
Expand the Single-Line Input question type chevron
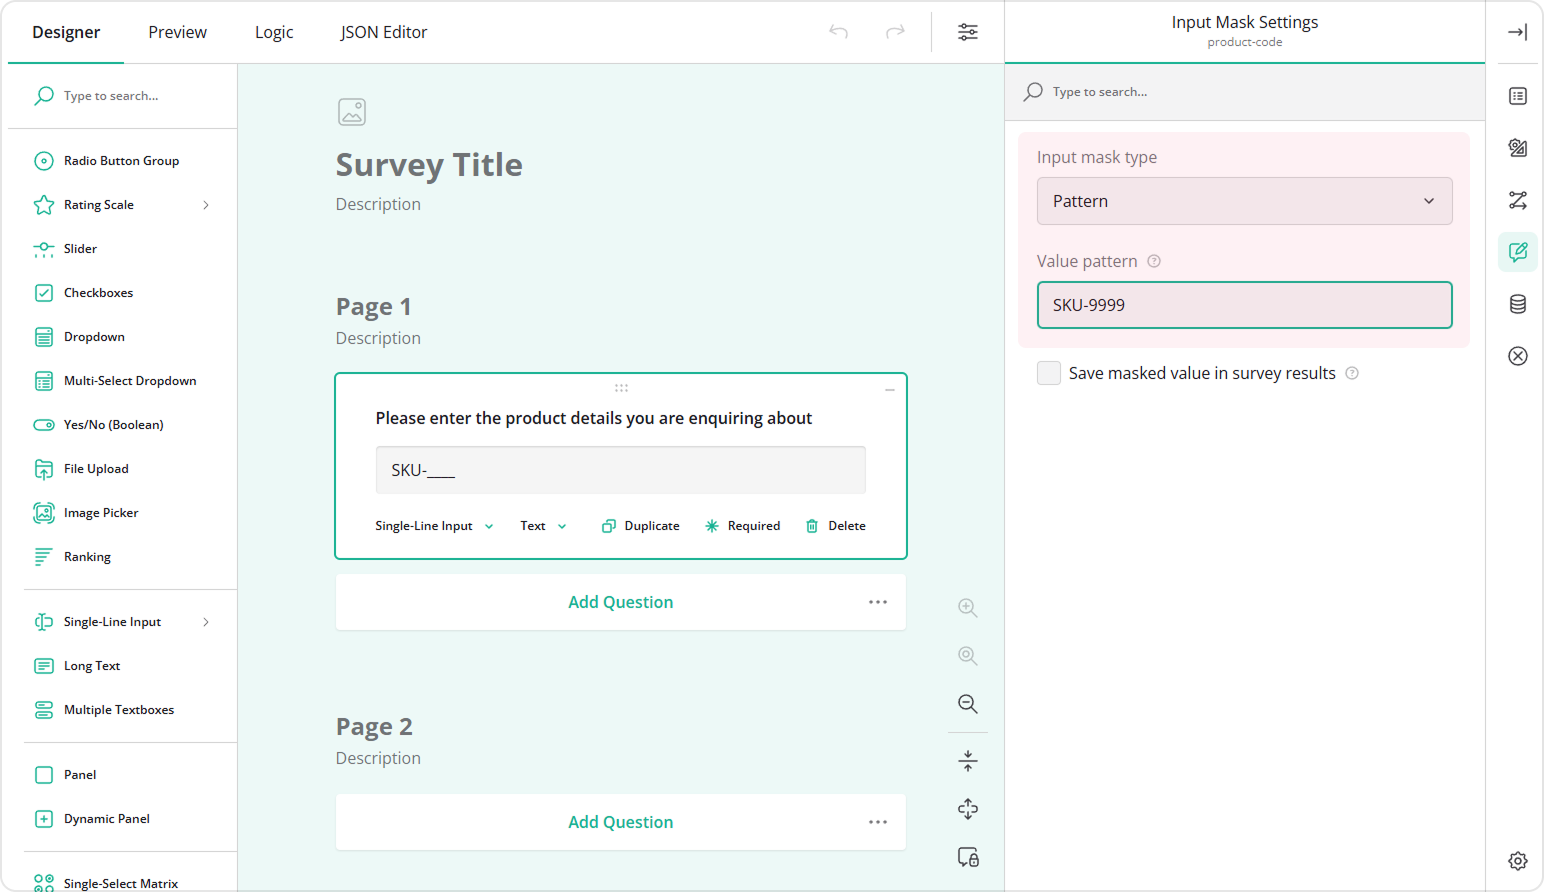point(205,621)
